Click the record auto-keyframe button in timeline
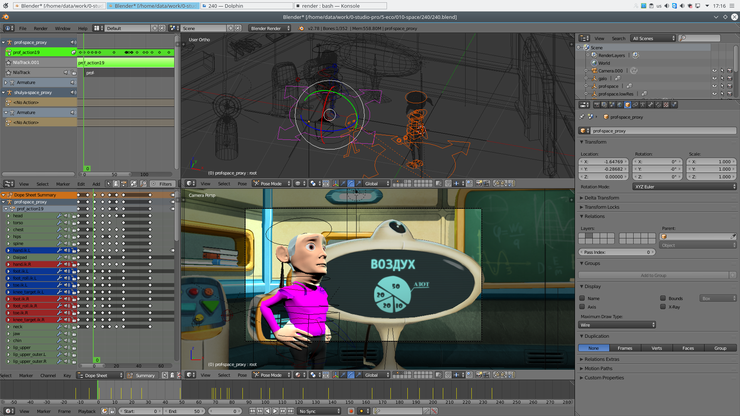This screenshot has height=416, width=740. 351,411
